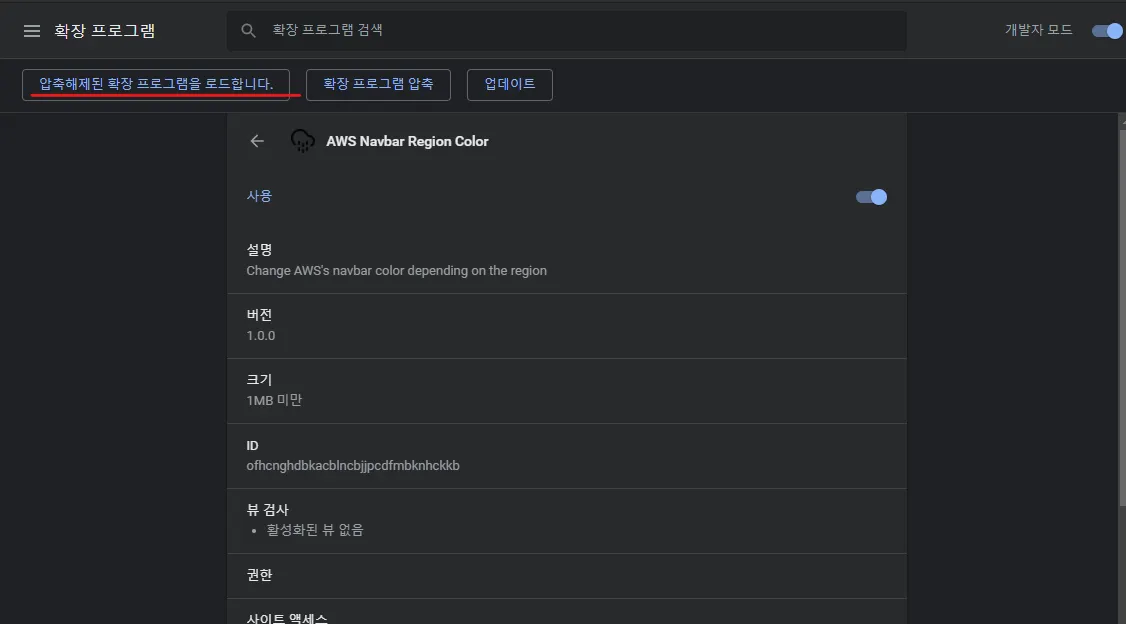This screenshot has width=1126, height=624.
Task: Focus the 확장 프로그램 검색 field
Action: 567,31
